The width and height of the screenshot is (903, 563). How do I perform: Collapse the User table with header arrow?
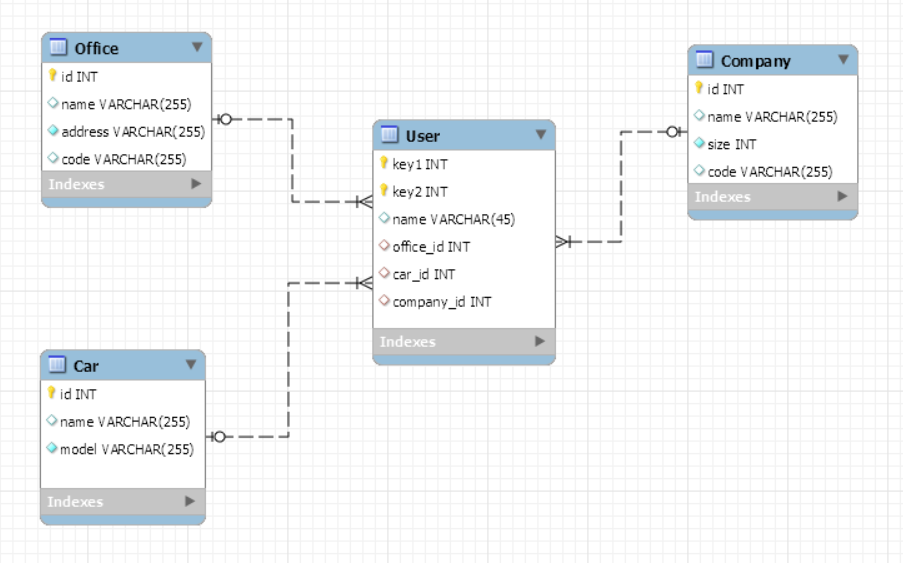click(540, 134)
